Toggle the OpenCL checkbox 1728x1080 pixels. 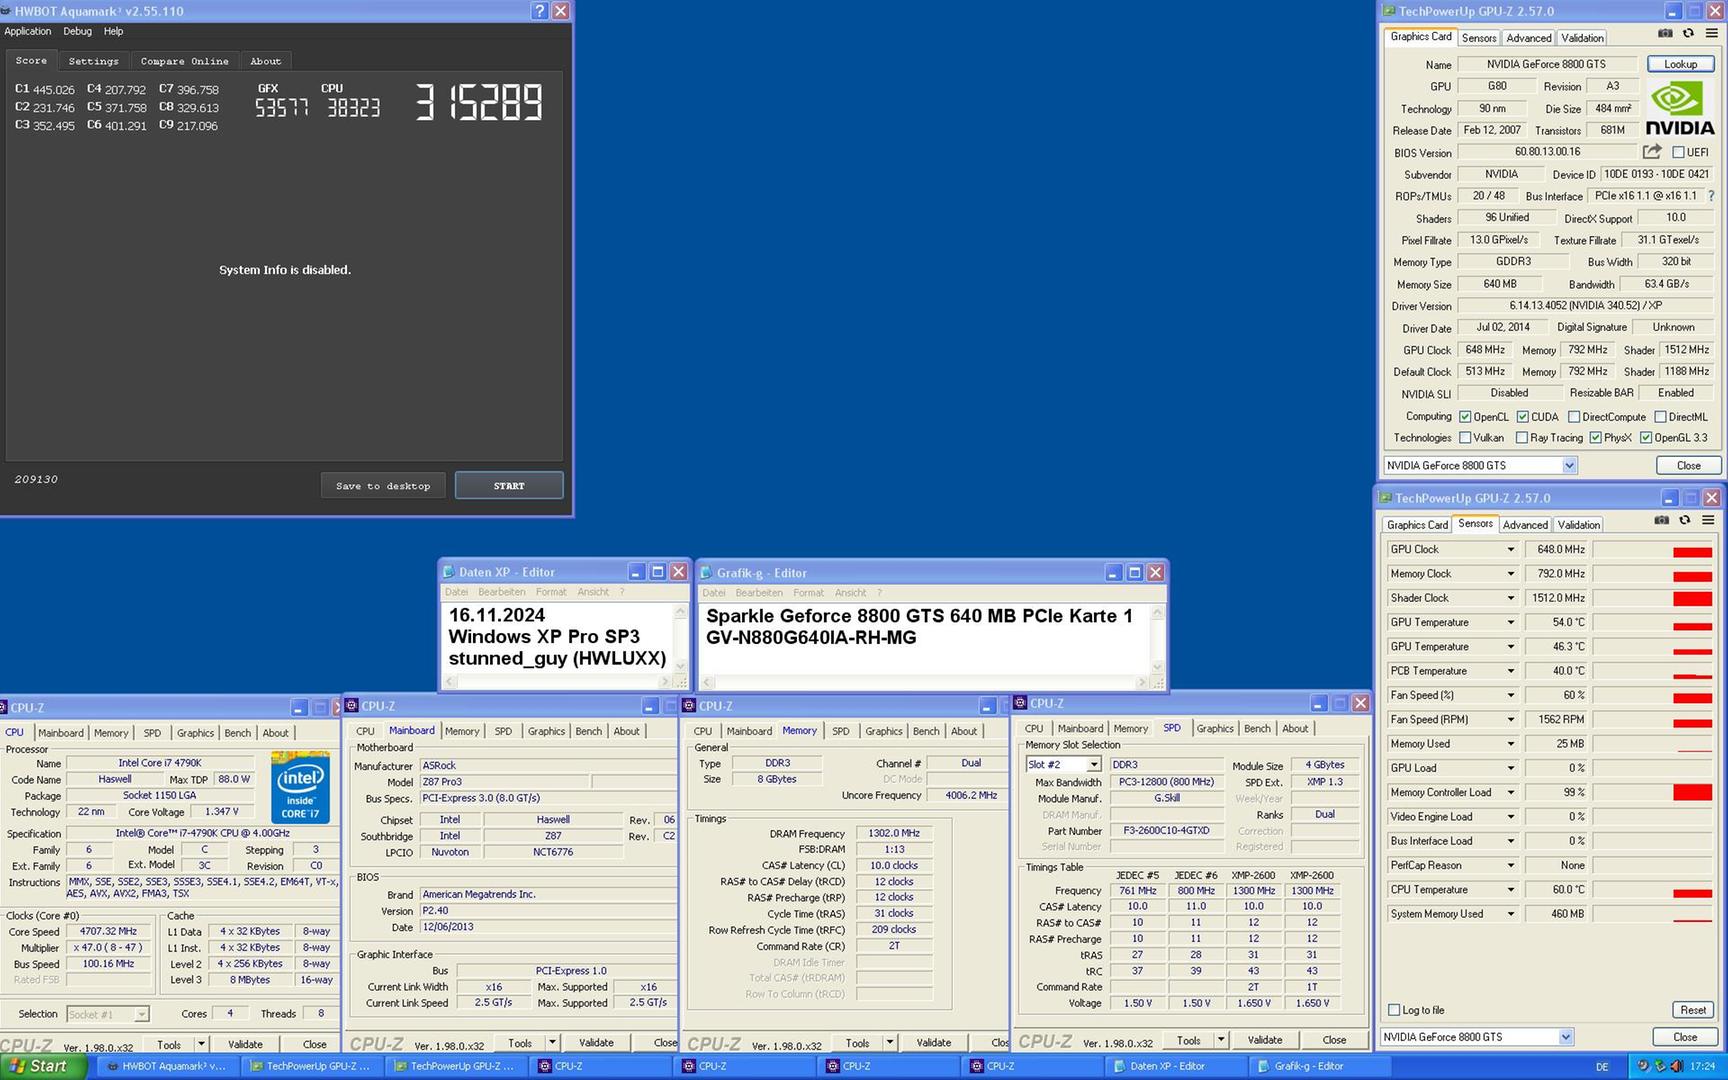pos(1465,417)
